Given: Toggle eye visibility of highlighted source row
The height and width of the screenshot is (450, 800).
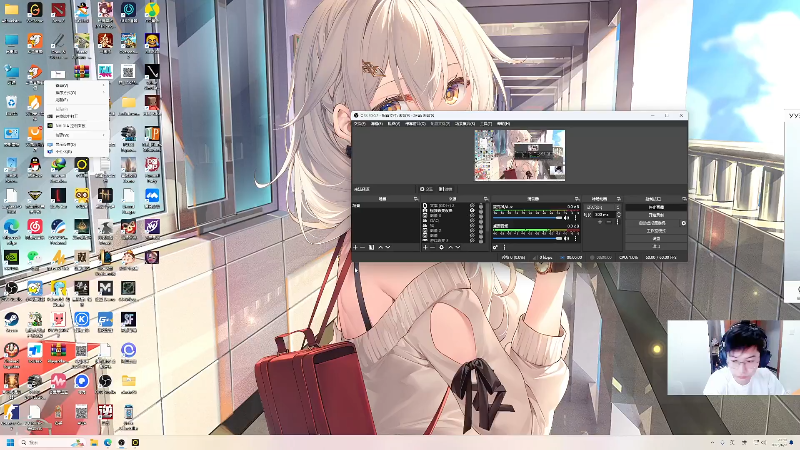Looking at the screenshot, I should [472, 210].
